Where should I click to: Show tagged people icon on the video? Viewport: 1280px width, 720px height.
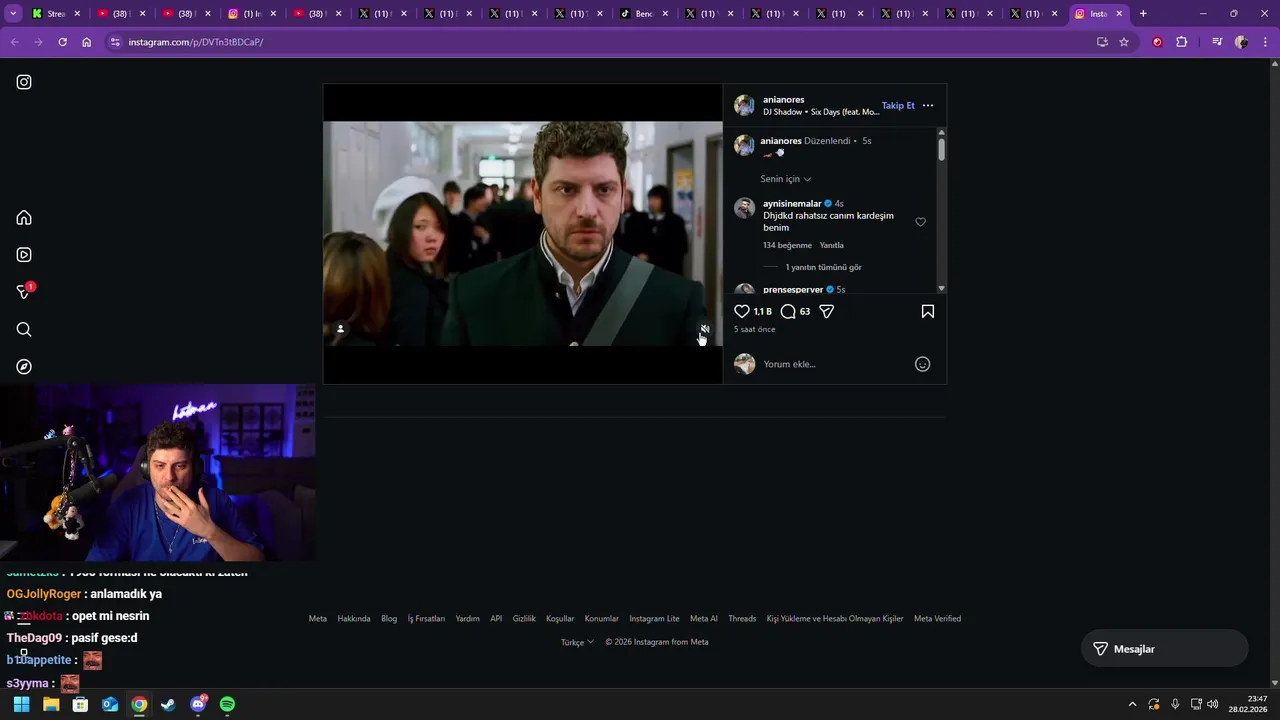(340, 329)
